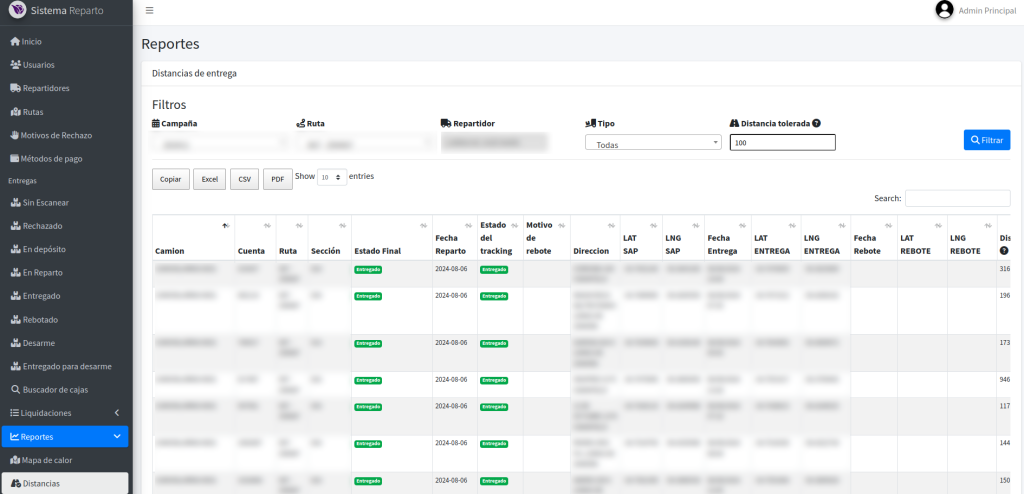This screenshot has height=494, width=1024.
Task: Click the Tipo filter label icon
Action: coord(590,123)
